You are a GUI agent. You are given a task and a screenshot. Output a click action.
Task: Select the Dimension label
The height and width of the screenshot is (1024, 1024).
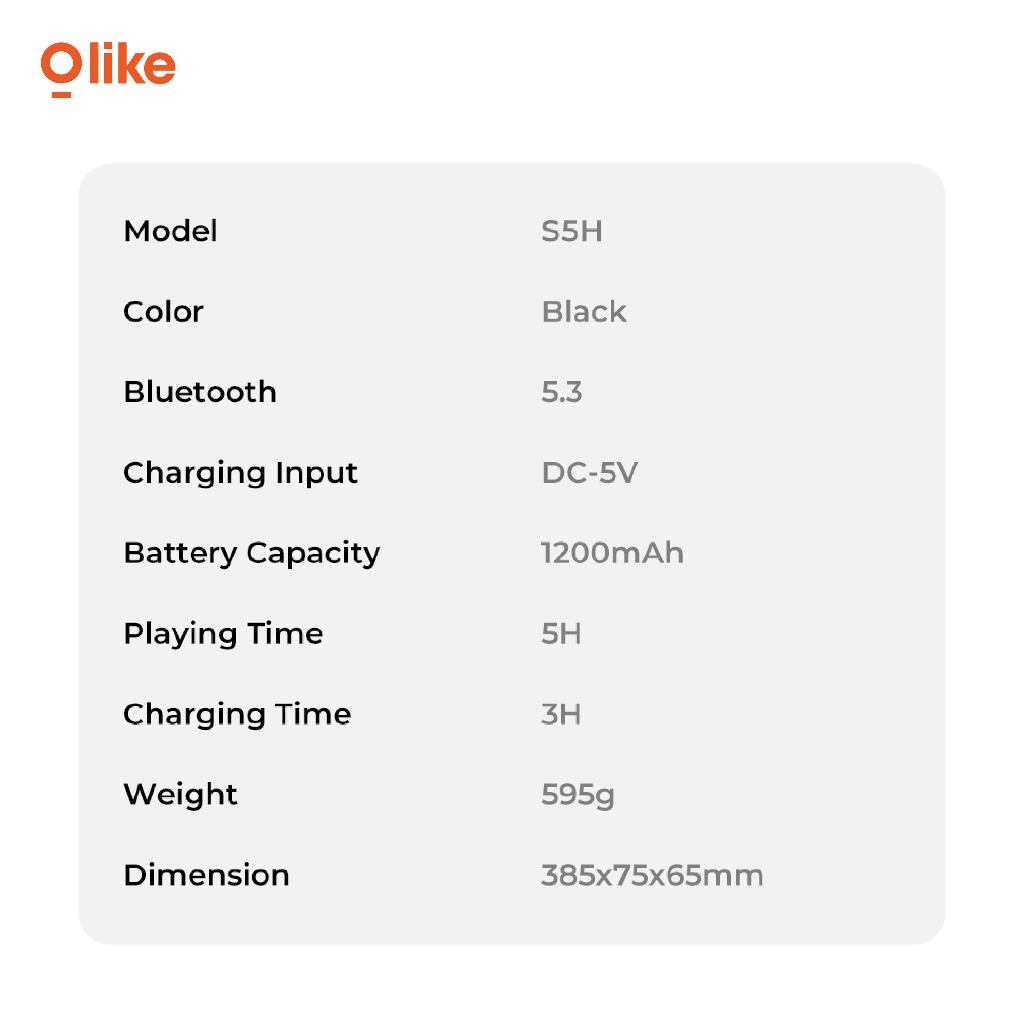point(206,875)
